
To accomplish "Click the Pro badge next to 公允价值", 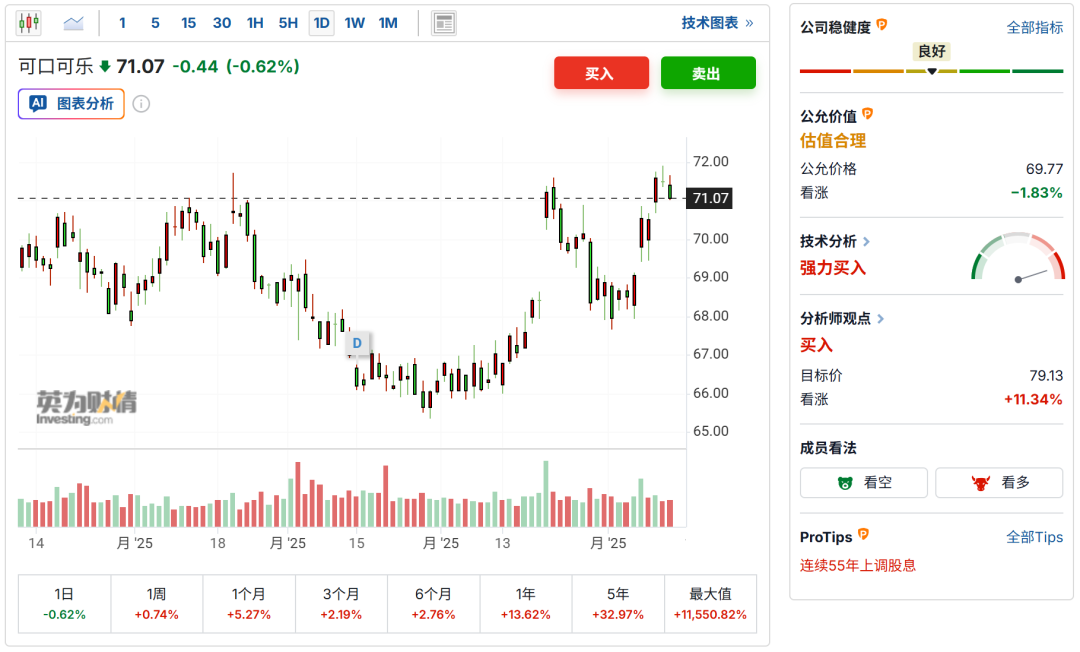I will pos(868,115).
